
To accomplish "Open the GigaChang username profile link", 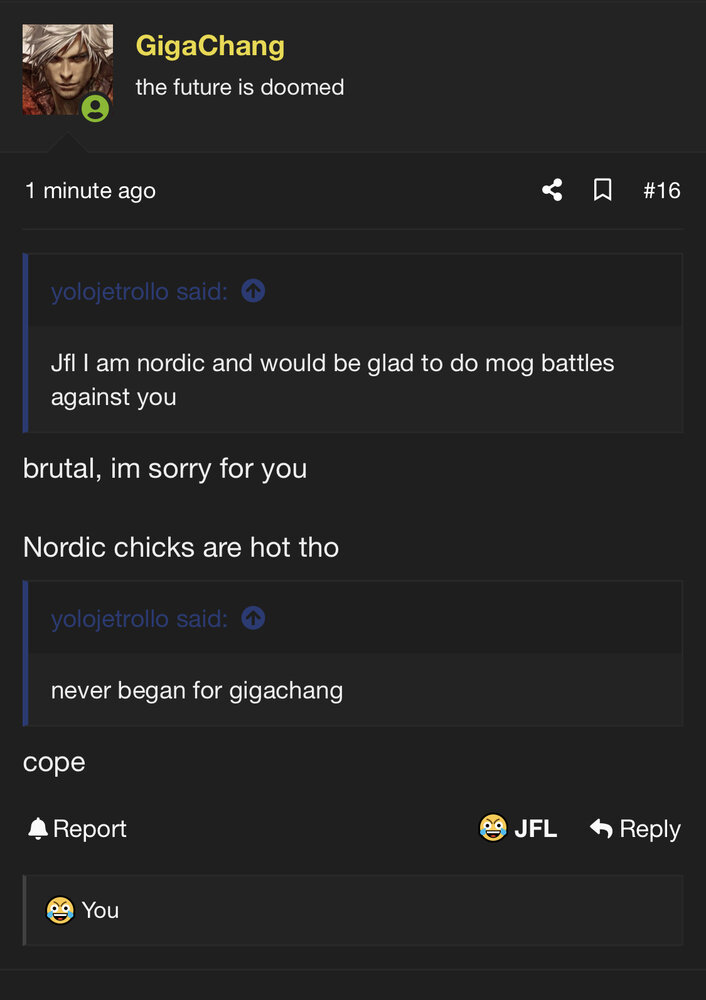I will pos(210,46).
